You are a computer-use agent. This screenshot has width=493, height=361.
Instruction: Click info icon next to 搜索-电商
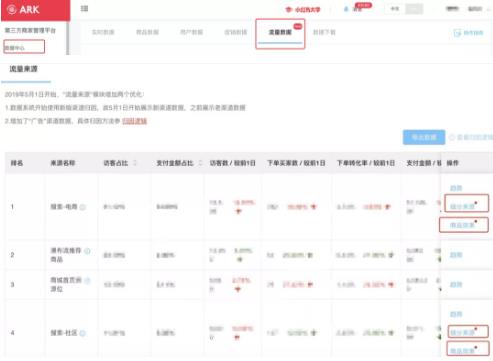83,207
